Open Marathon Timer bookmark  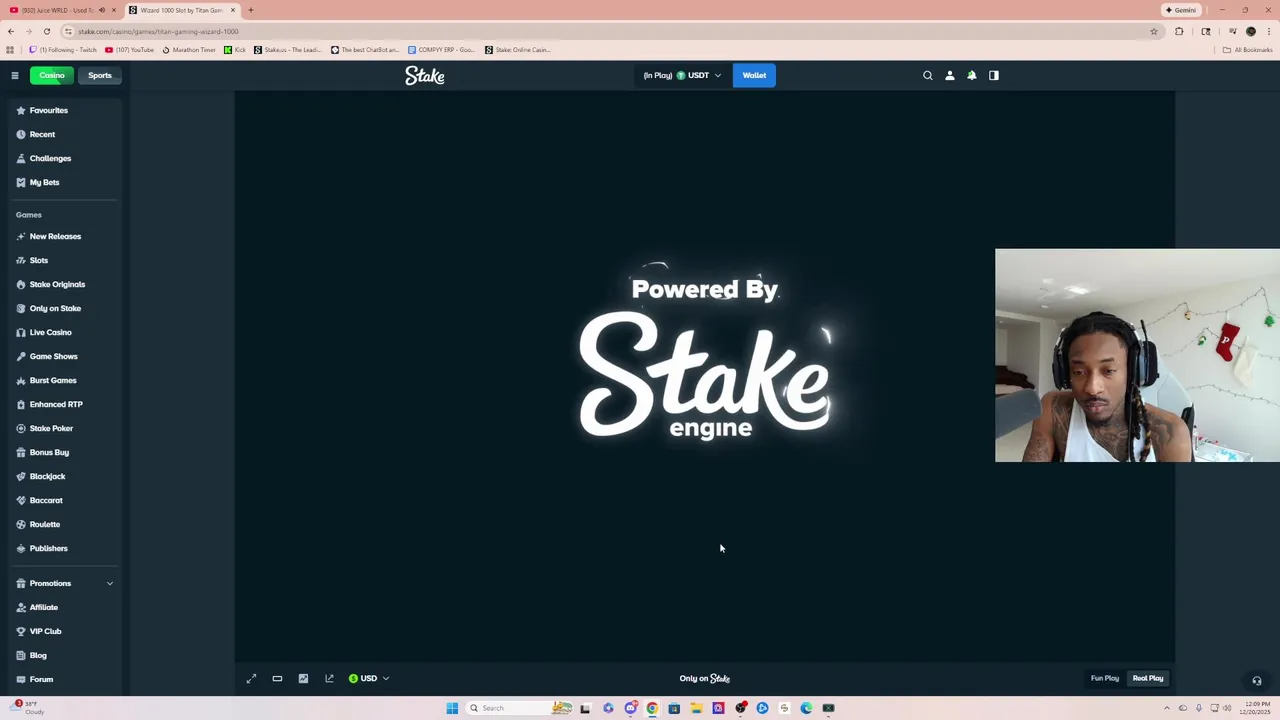(x=189, y=50)
